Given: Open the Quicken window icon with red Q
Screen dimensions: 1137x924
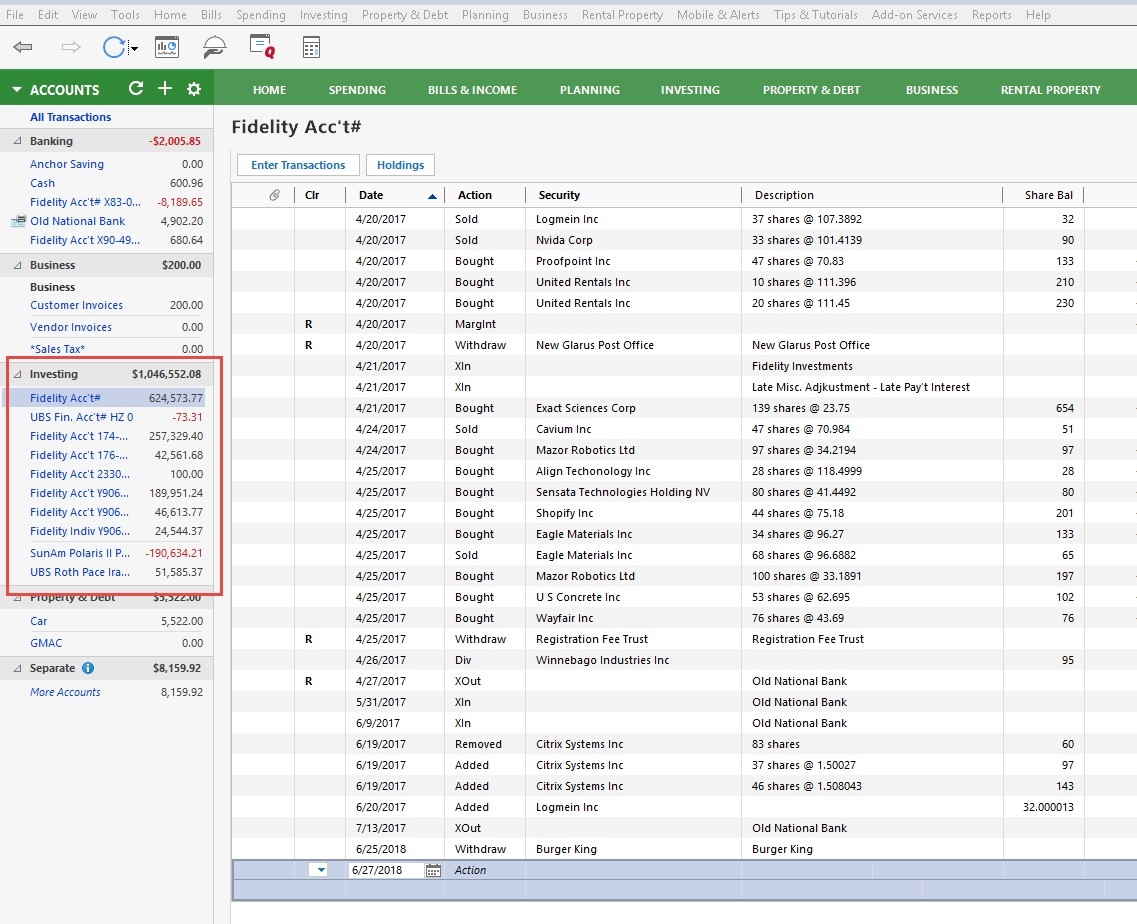Looking at the screenshot, I should coord(262,48).
